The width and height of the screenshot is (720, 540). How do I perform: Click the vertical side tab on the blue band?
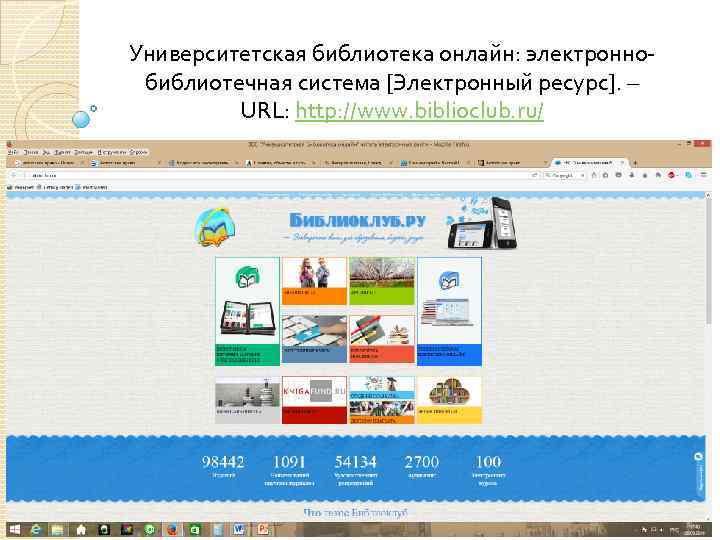(x=699, y=473)
